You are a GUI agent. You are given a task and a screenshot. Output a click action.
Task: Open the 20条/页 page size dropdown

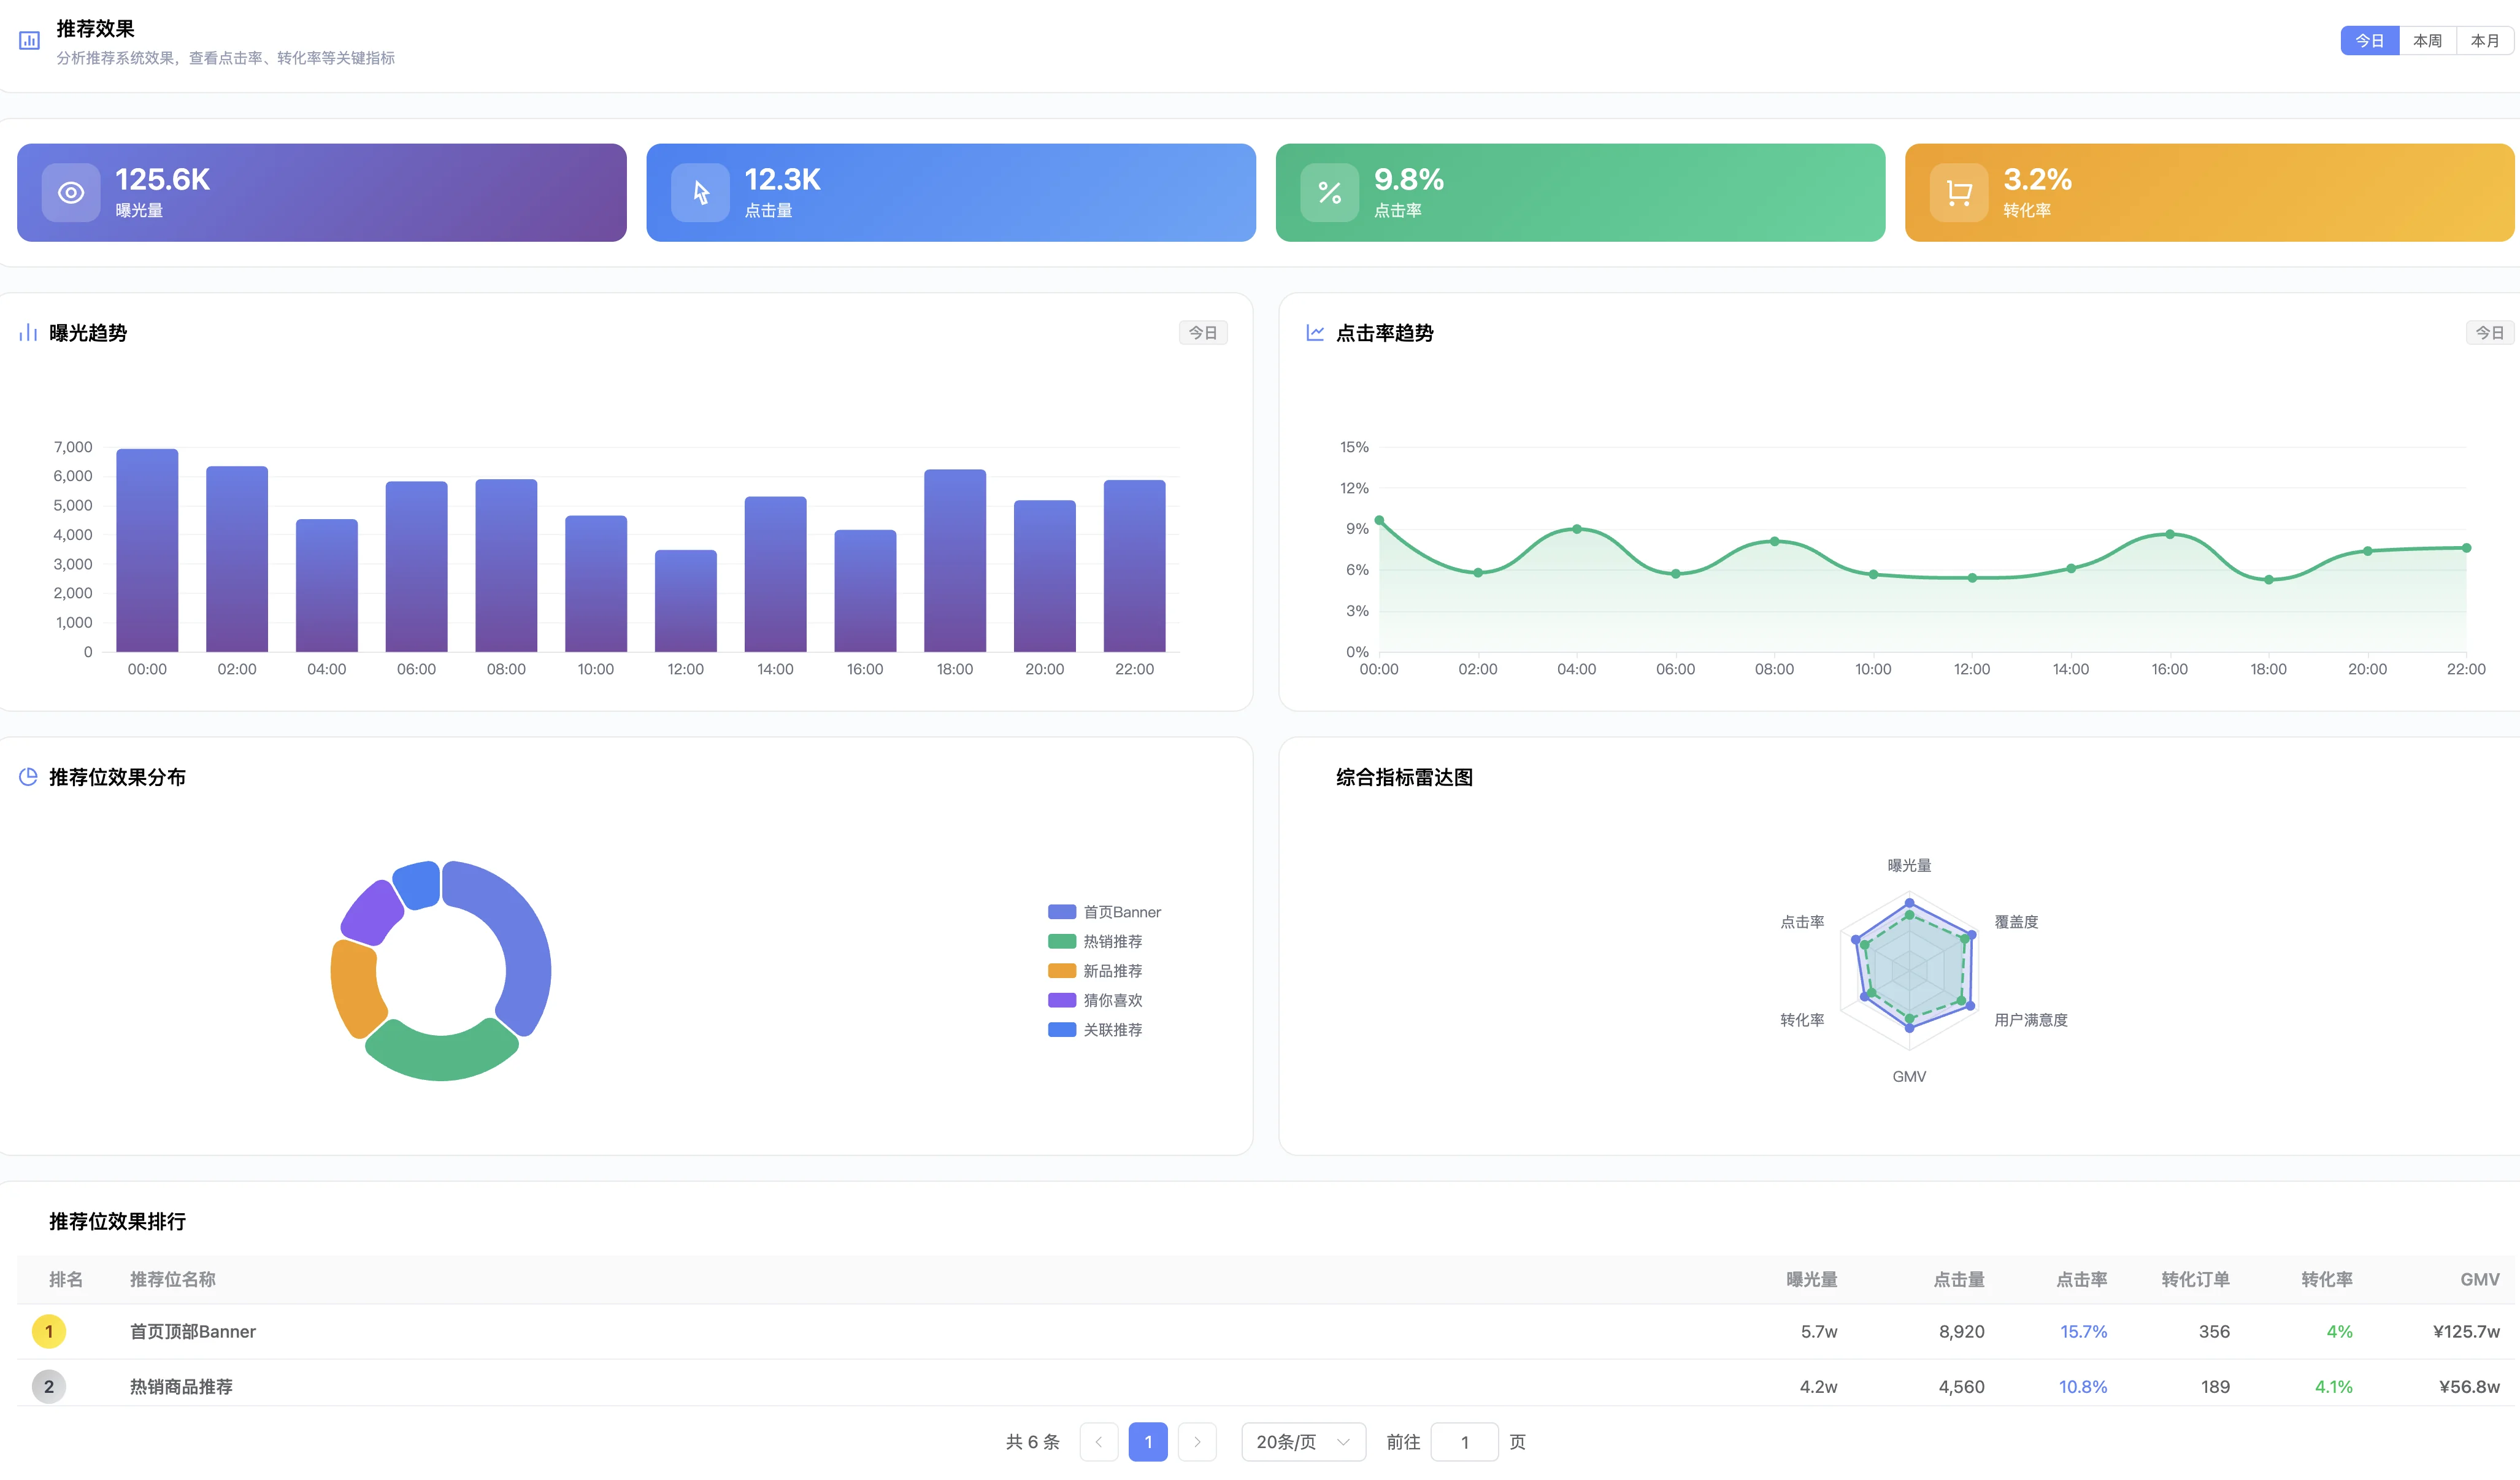point(1303,1442)
